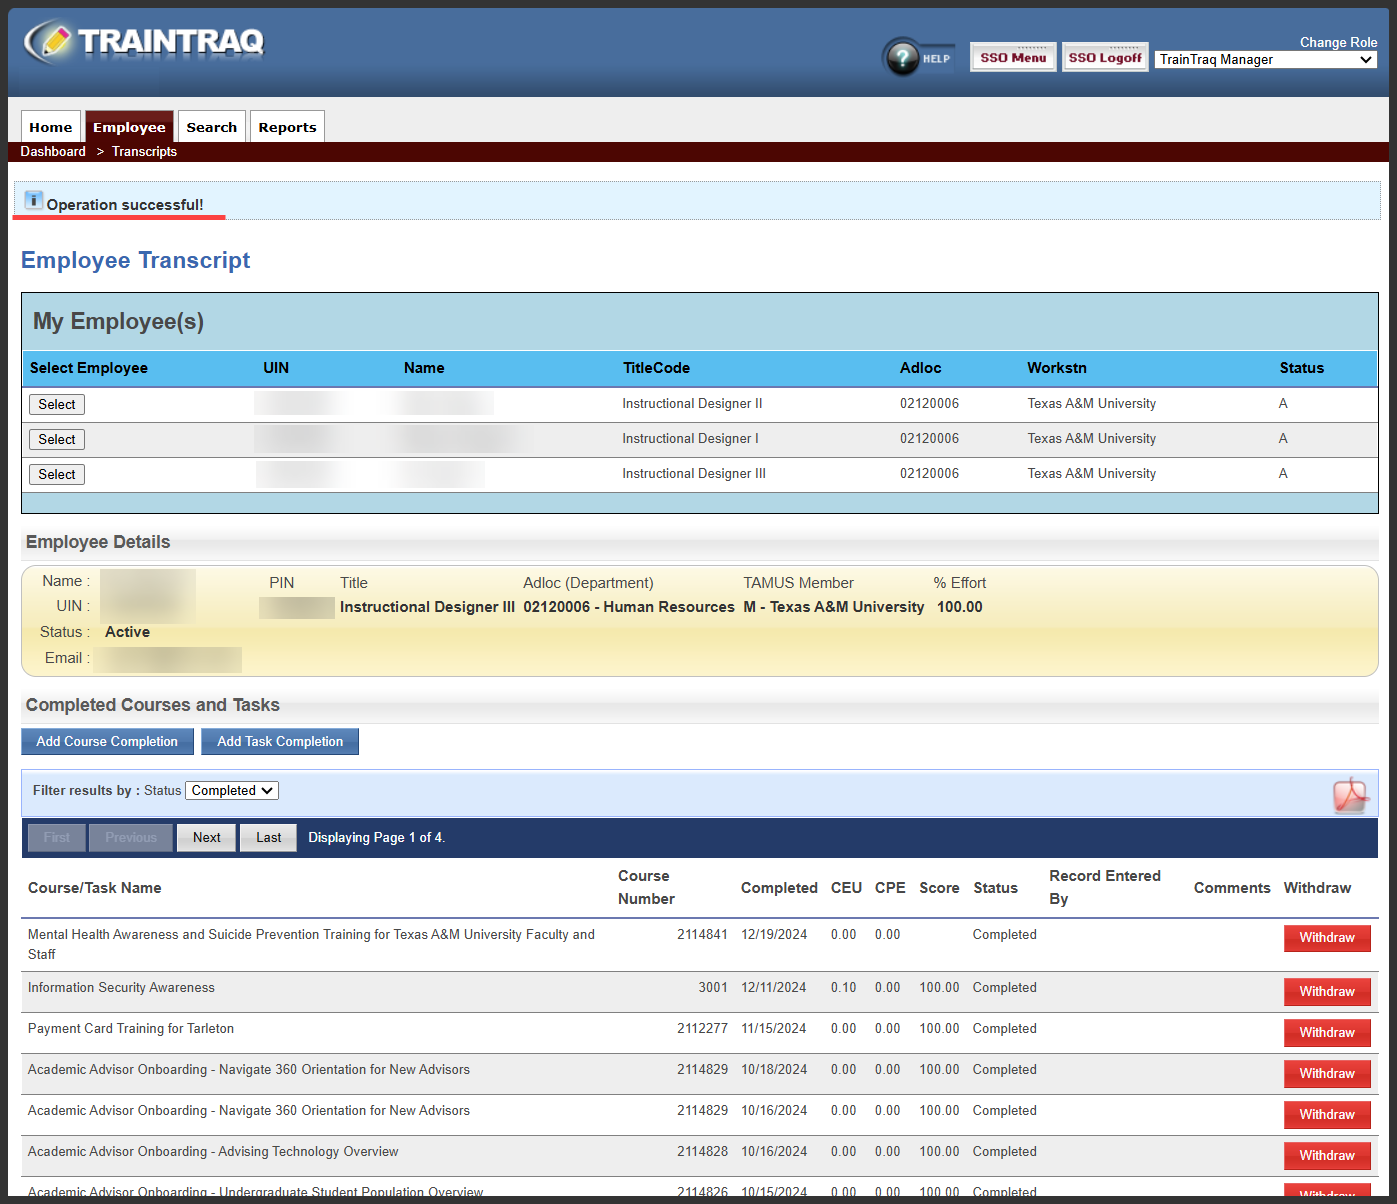Click the info icon beside Operation successful message
Image resolution: width=1397 pixels, height=1204 pixels.
(33, 199)
